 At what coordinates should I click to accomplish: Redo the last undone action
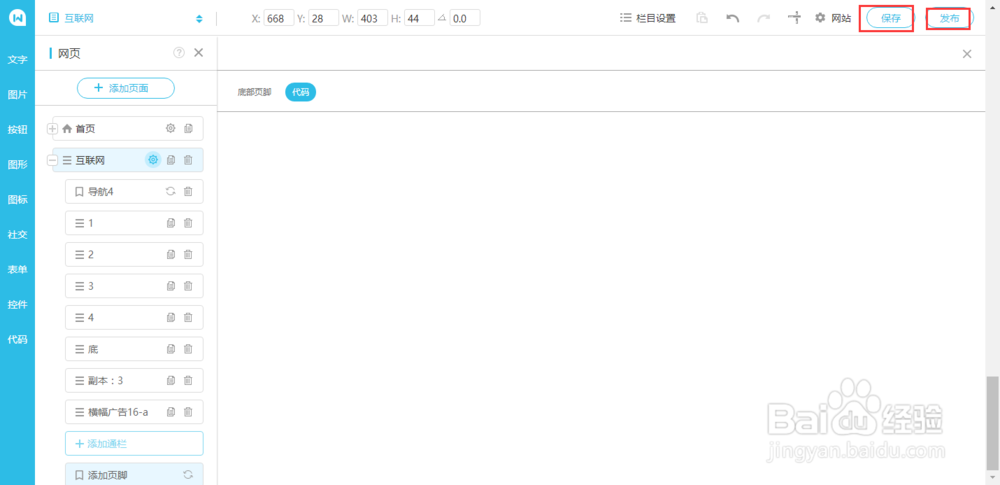tap(763, 19)
